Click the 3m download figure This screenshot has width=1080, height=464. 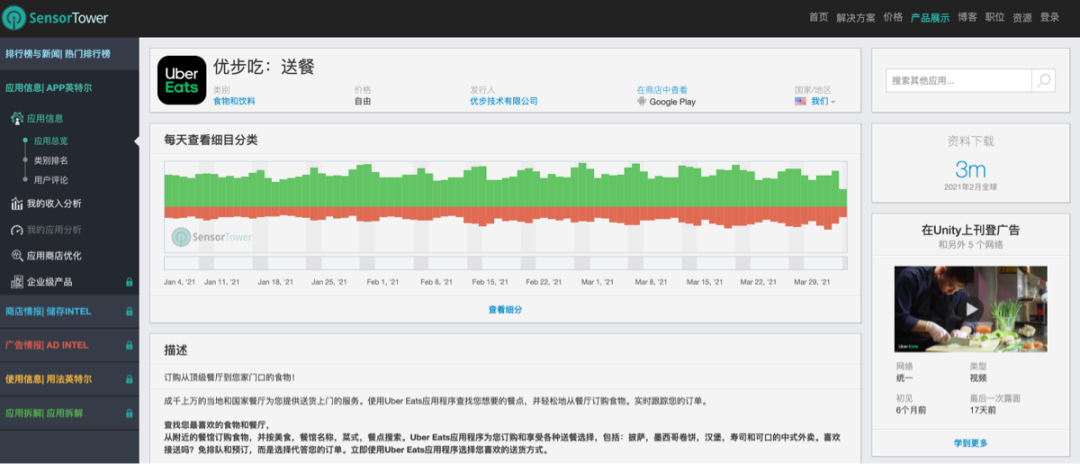coord(970,169)
